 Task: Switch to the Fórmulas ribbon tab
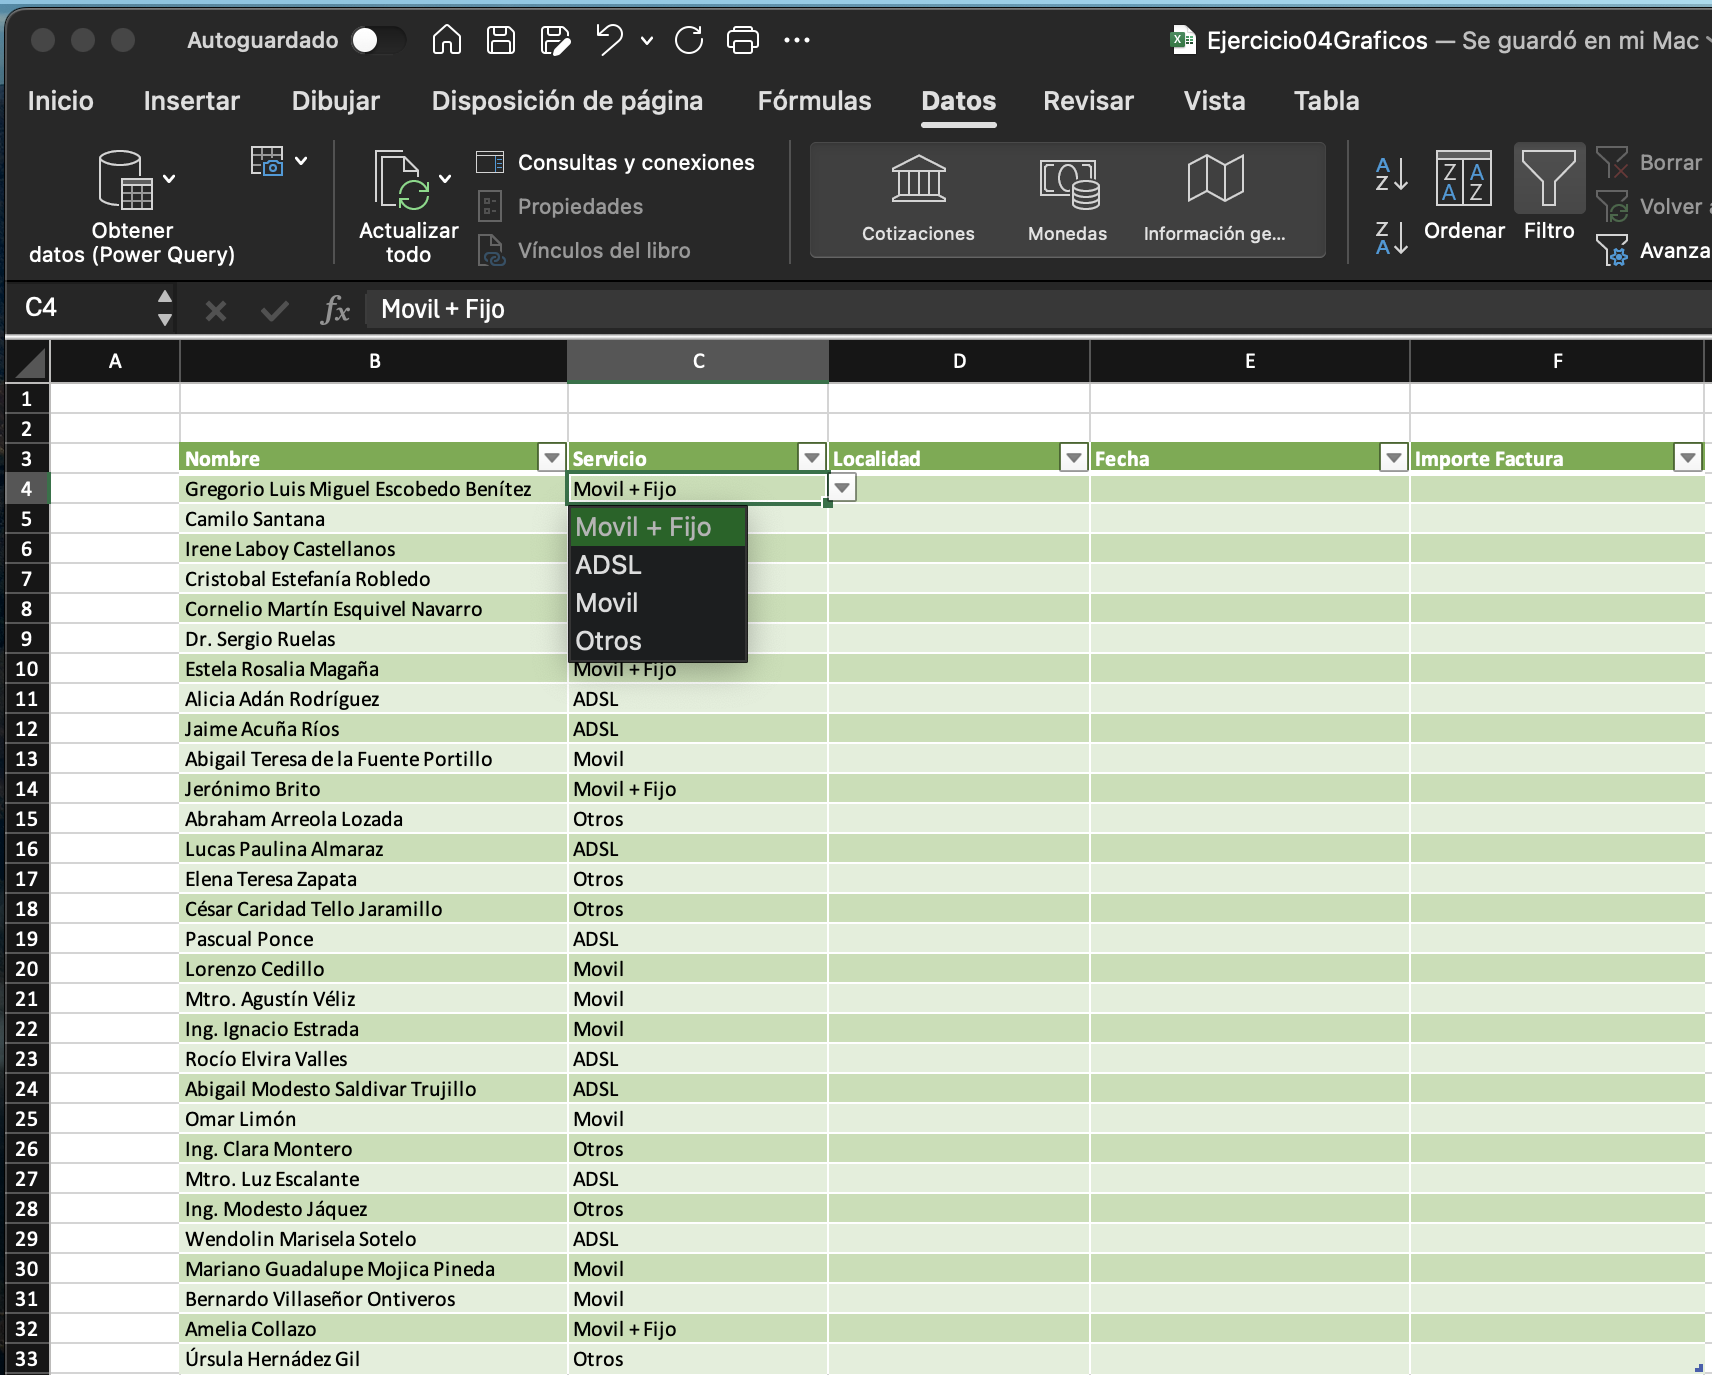tap(814, 101)
